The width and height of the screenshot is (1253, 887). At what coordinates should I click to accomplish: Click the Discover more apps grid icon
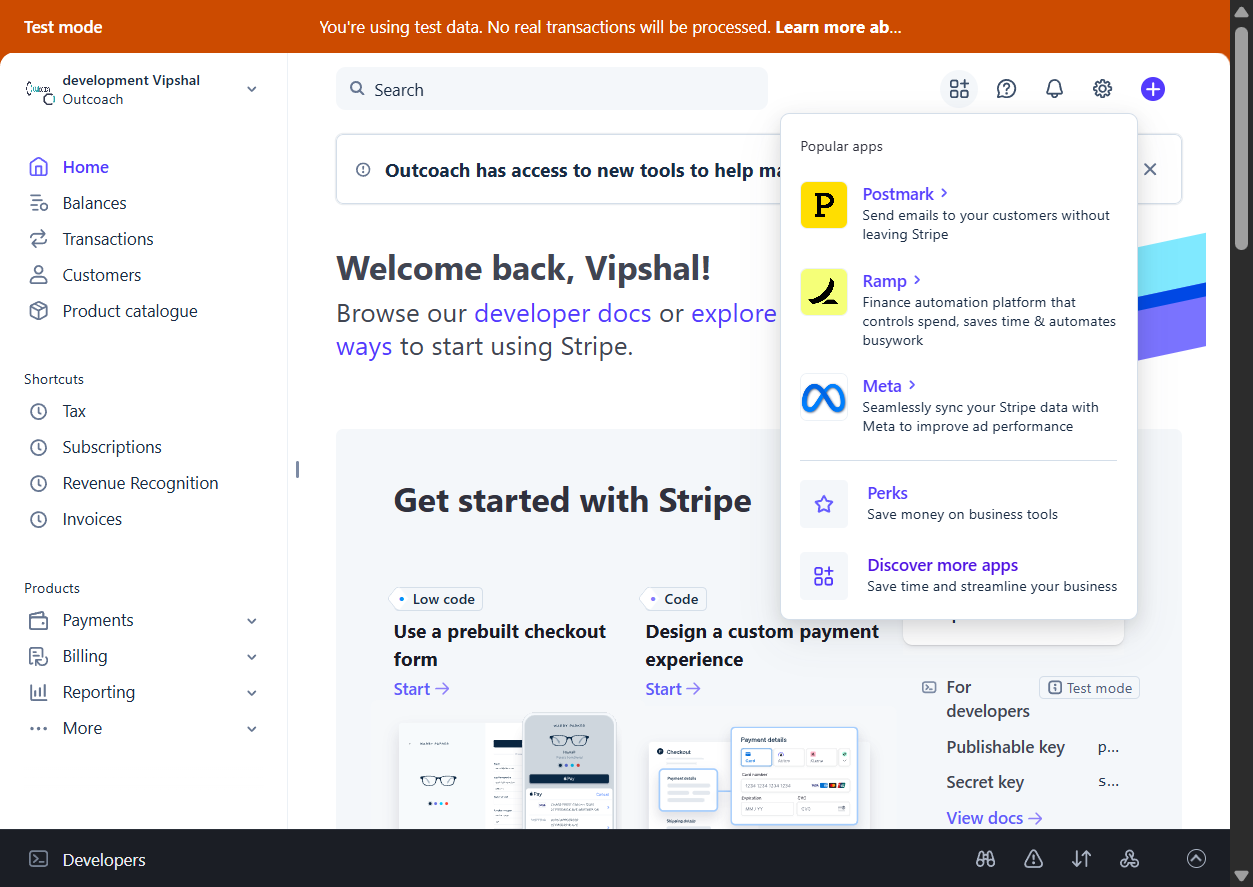tap(824, 576)
